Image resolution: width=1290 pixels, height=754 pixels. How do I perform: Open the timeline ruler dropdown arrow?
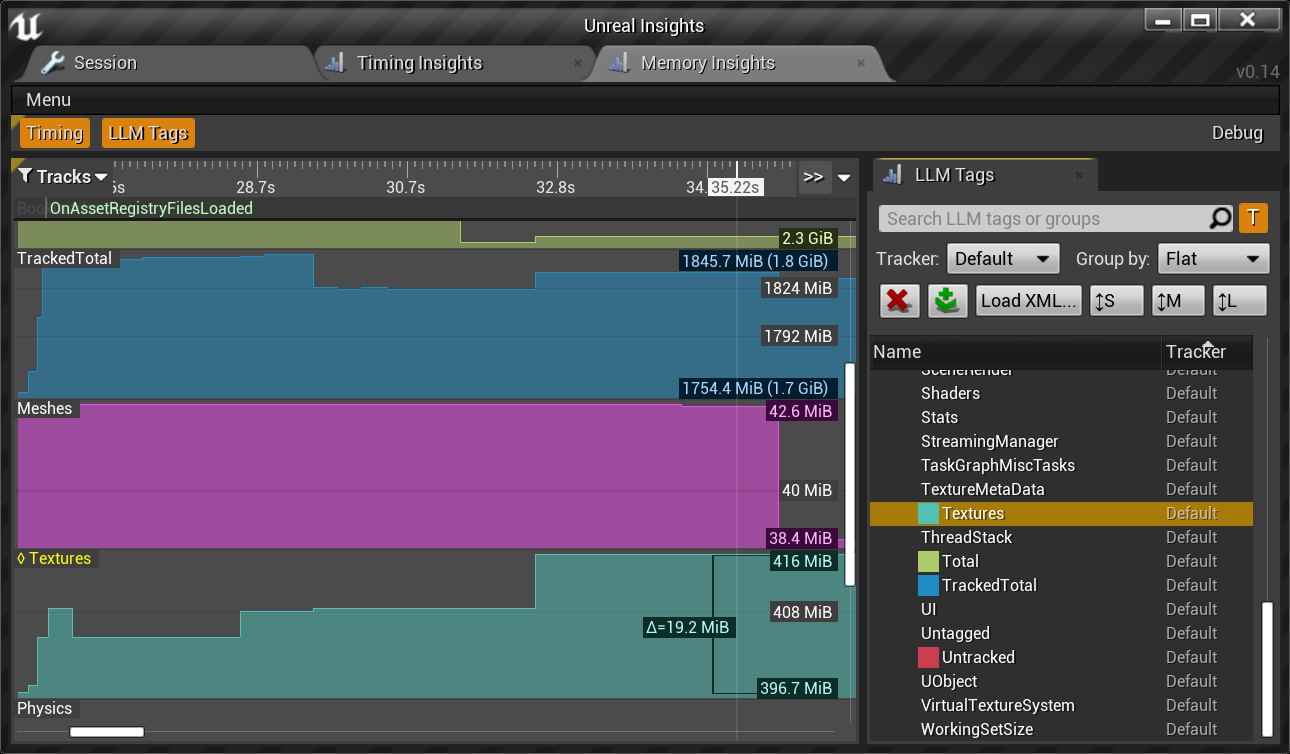tap(844, 178)
